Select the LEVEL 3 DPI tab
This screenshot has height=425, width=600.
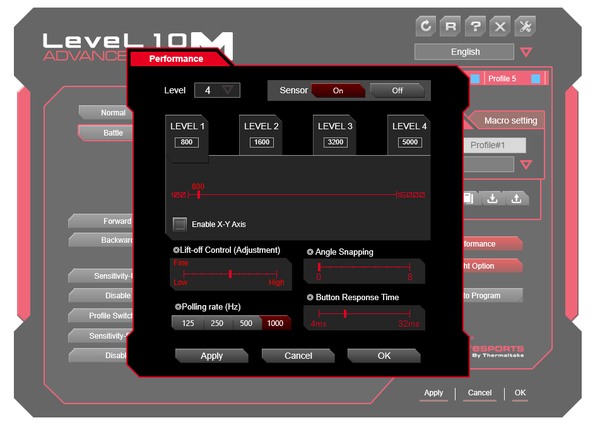[335, 135]
